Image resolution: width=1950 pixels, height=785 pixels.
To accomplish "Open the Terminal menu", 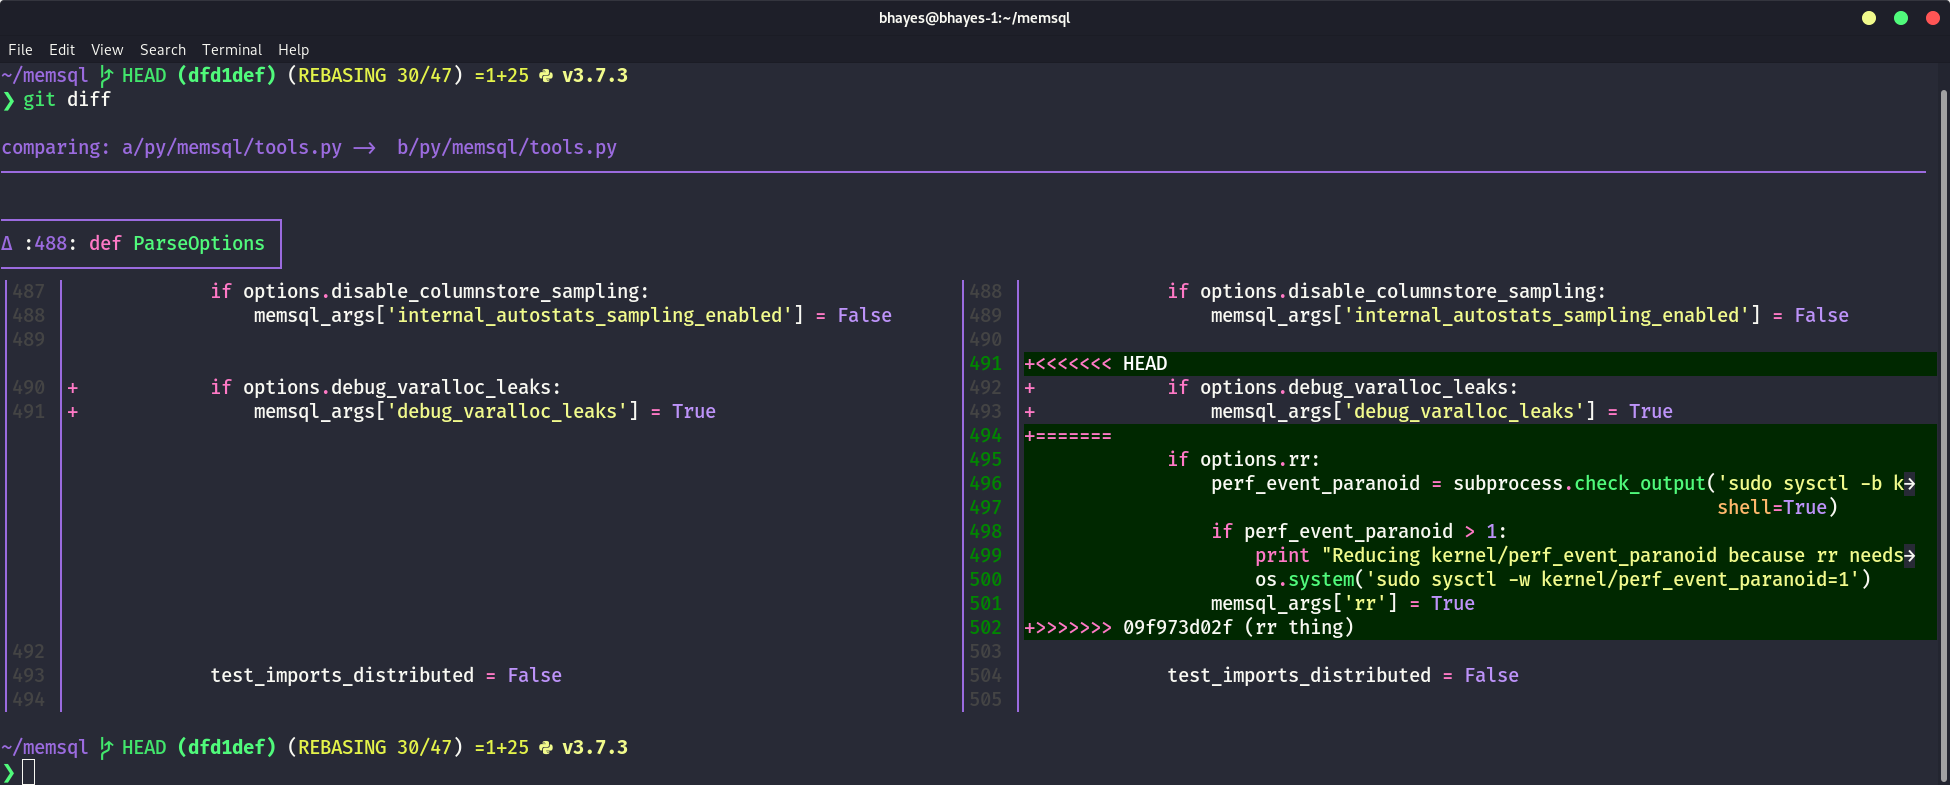I will pos(232,50).
